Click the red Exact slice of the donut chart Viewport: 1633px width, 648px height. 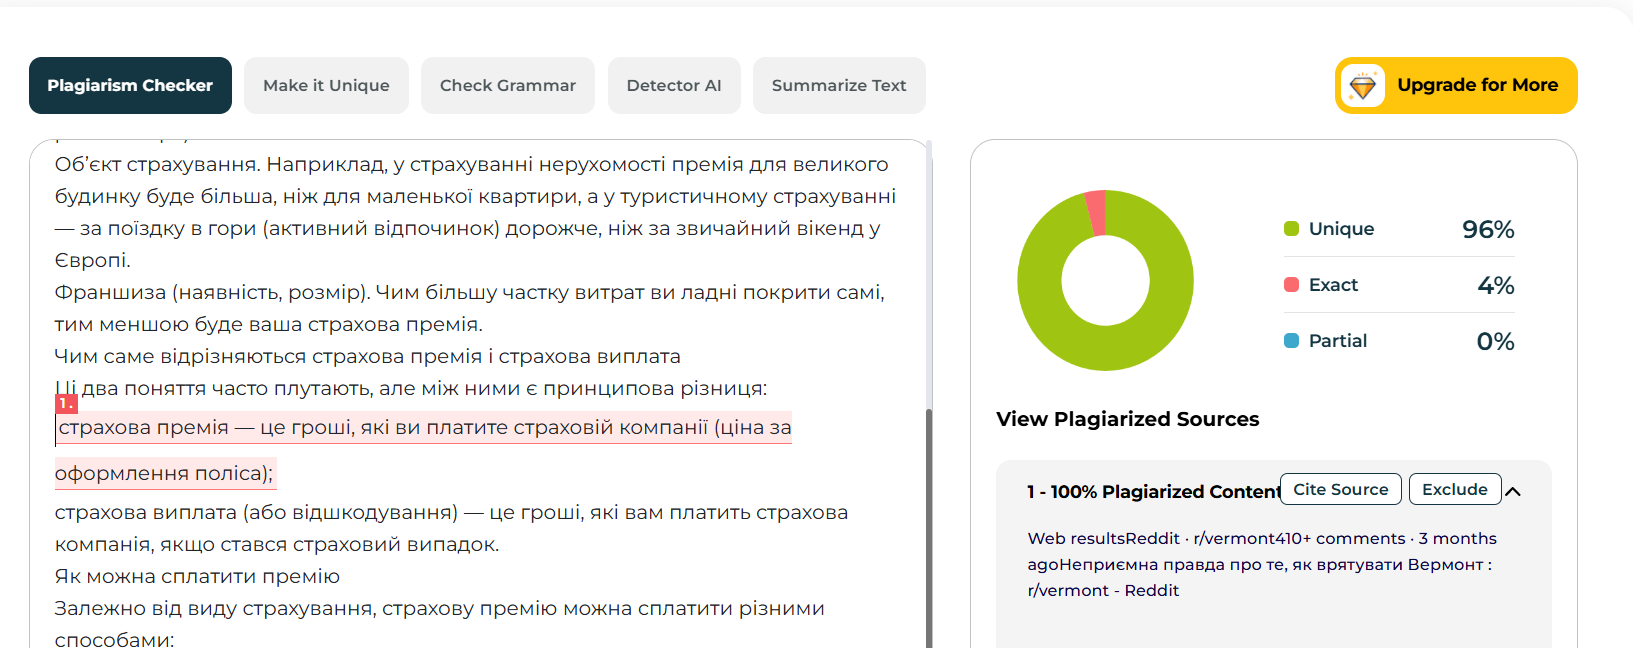[x=1096, y=212]
